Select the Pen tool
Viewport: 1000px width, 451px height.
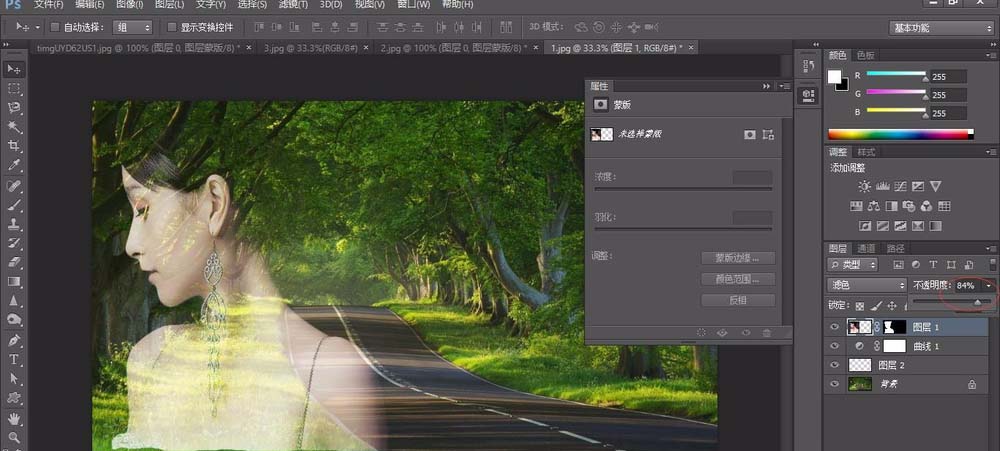[13, 341]
